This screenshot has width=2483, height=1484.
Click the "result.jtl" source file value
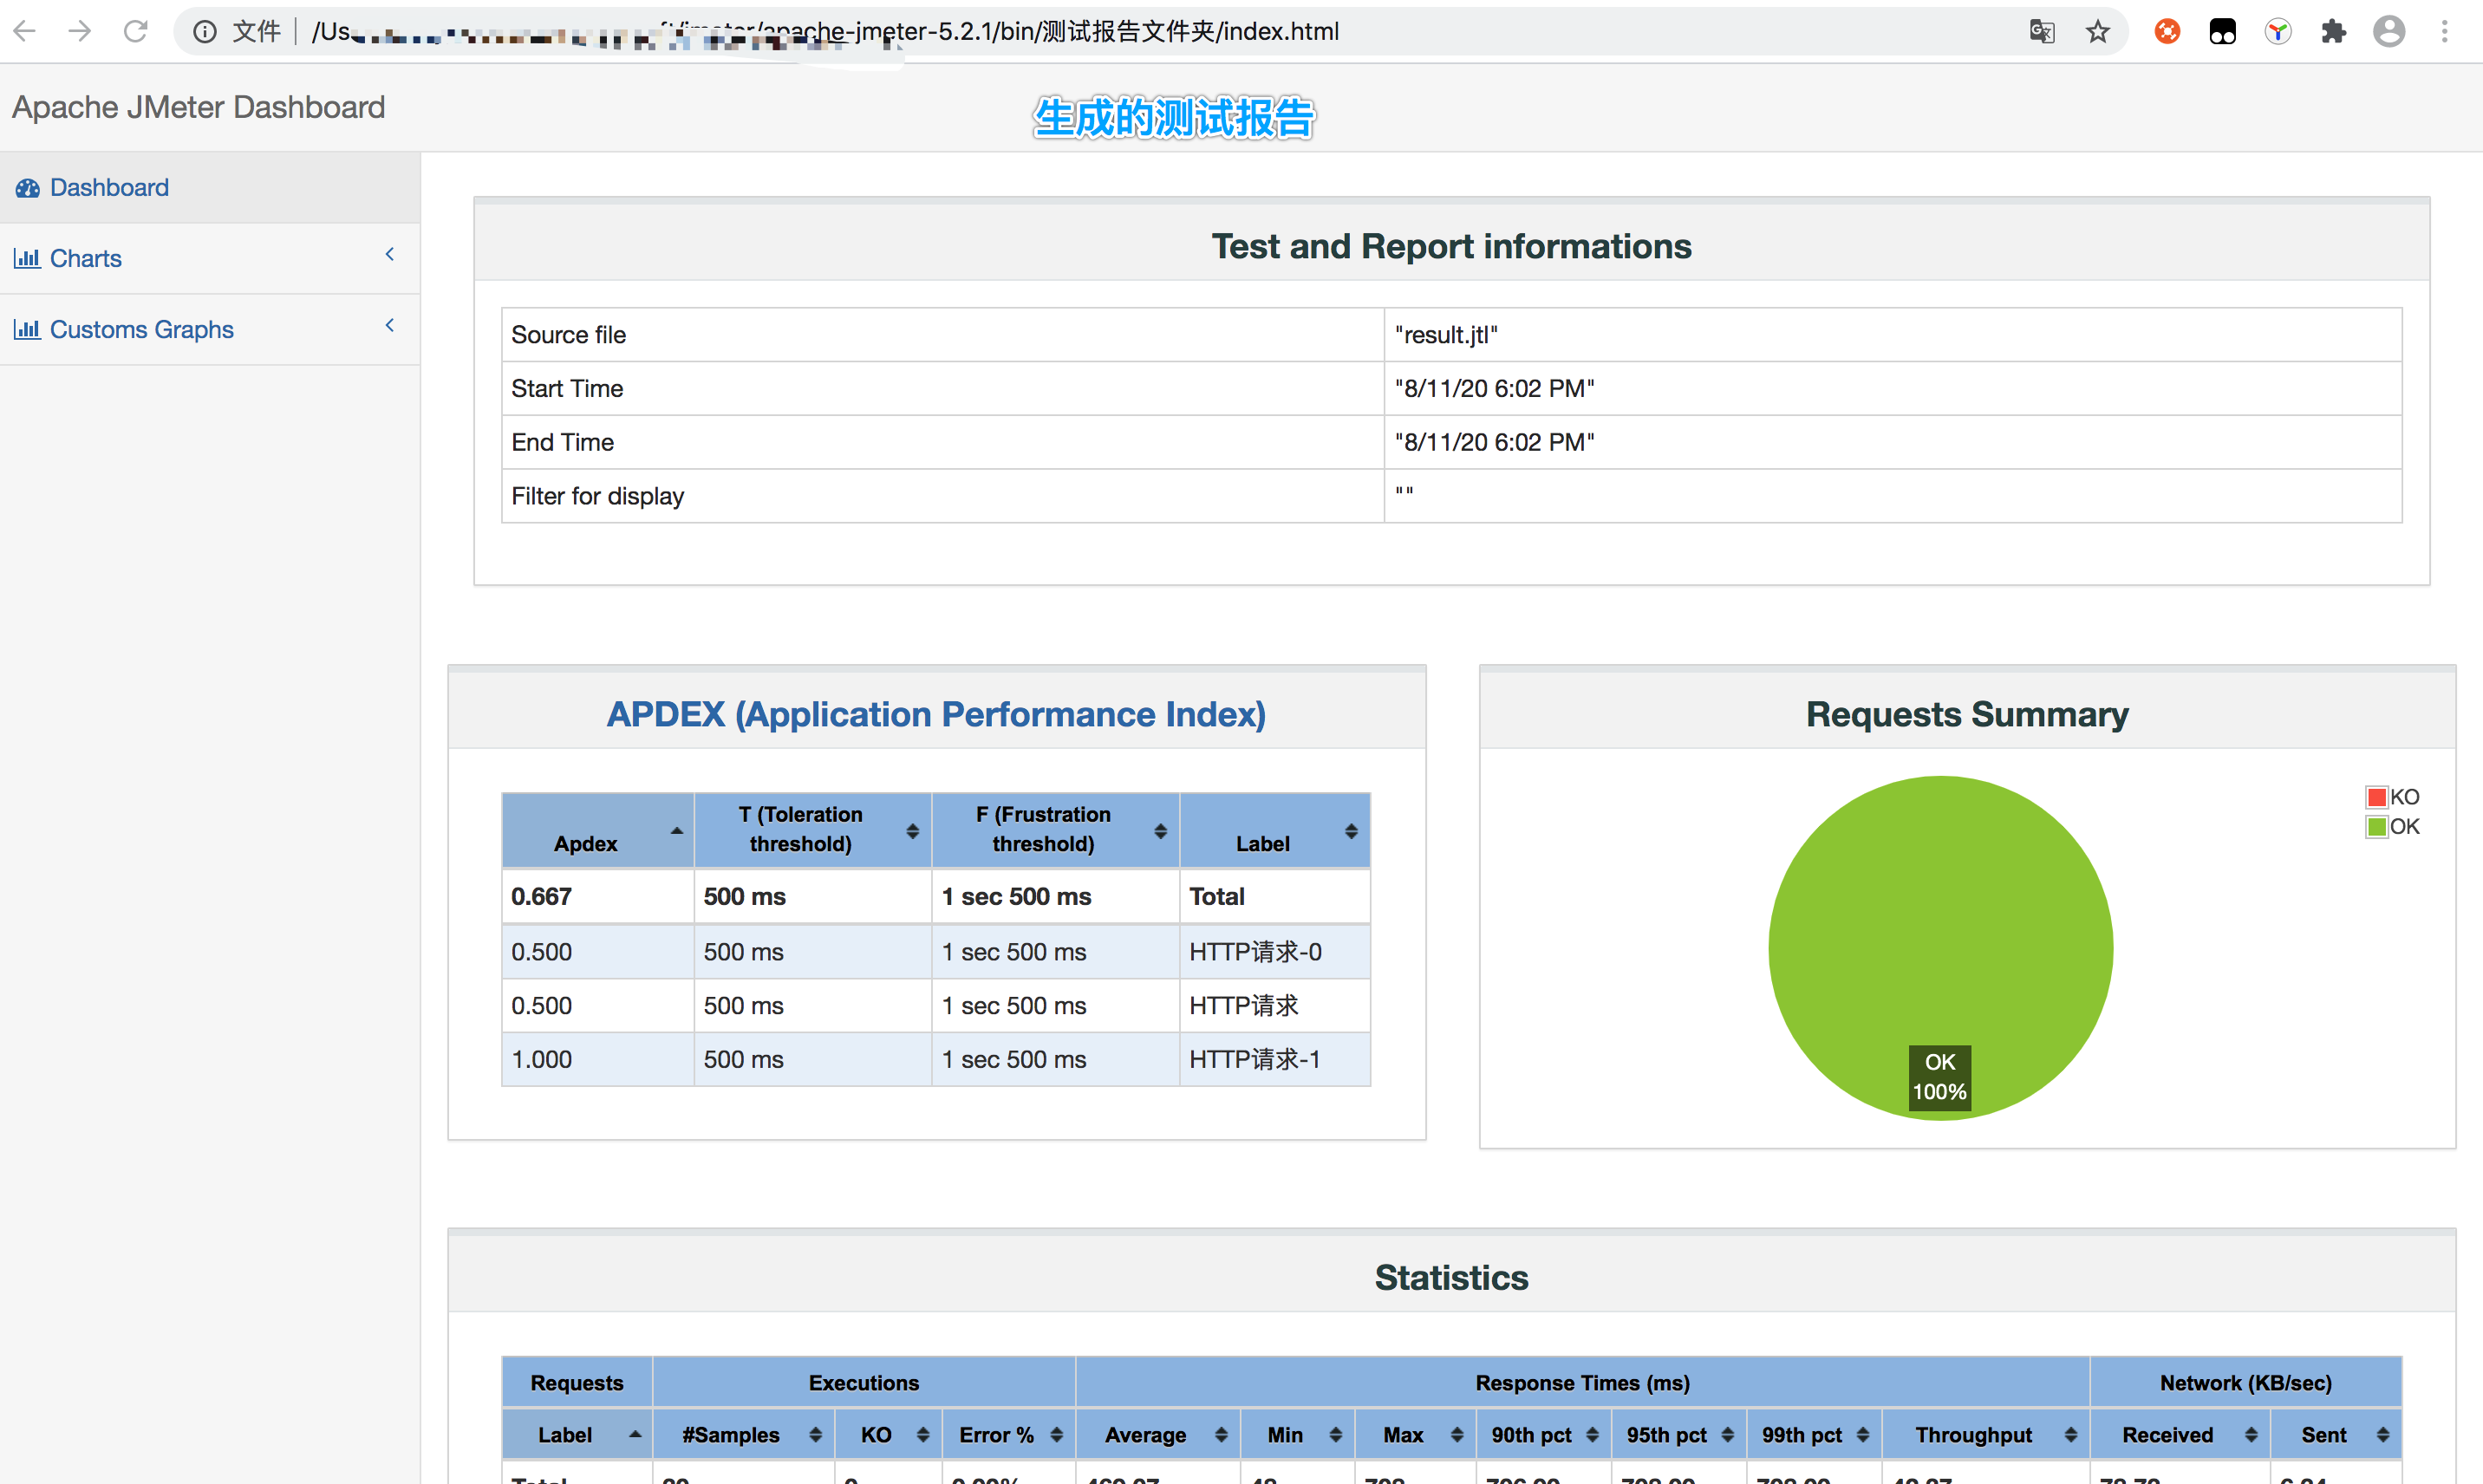click(x=1446, y=335)
